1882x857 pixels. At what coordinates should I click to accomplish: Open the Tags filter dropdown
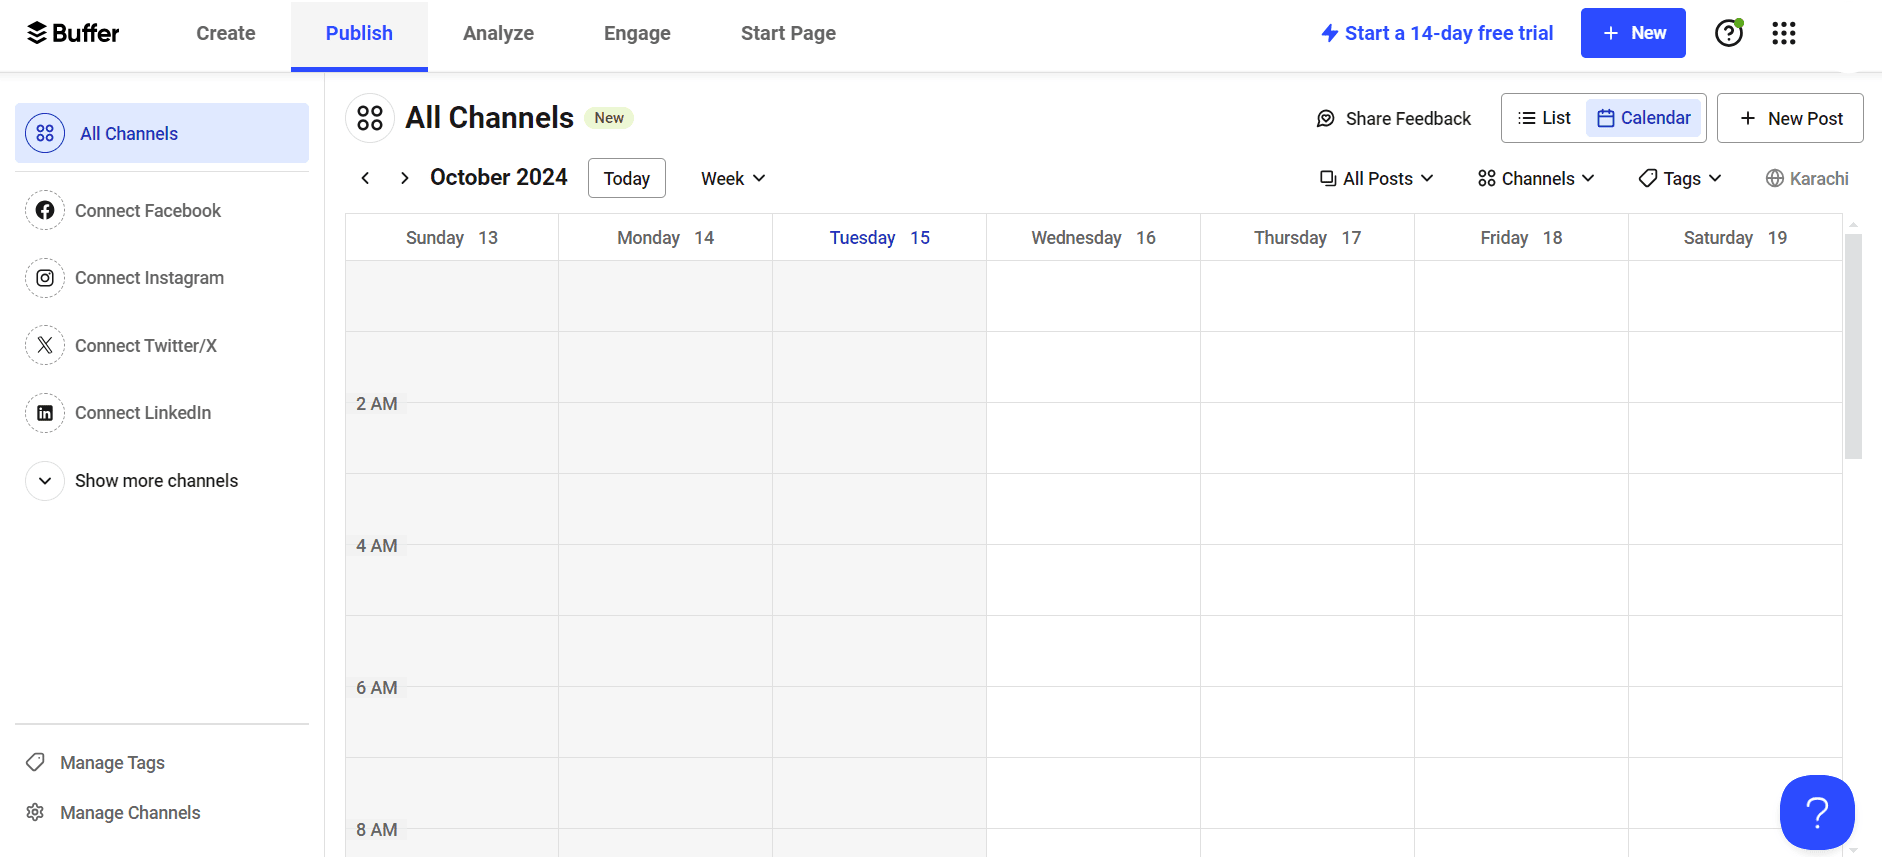tap(1680, 178)
